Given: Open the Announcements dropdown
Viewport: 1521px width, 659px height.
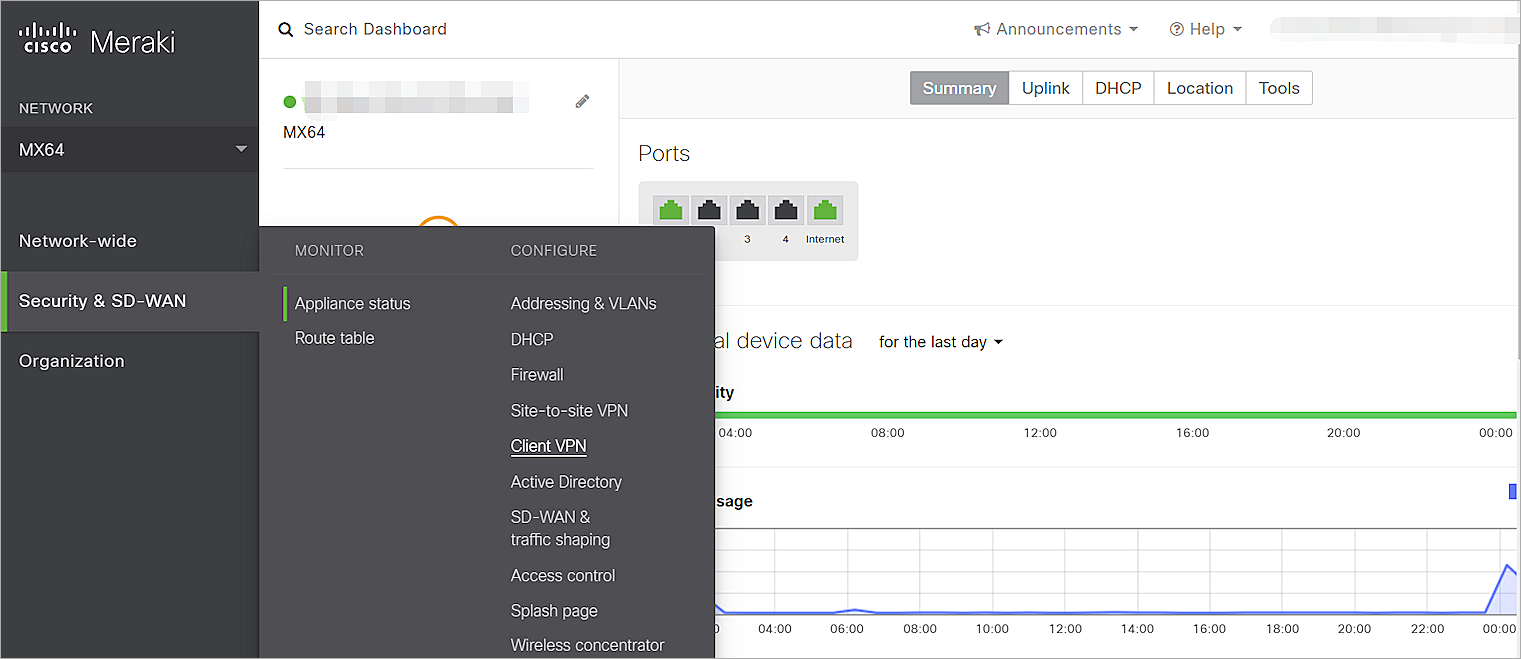Looking at the screenshot, I should (x=1056, y=29).
